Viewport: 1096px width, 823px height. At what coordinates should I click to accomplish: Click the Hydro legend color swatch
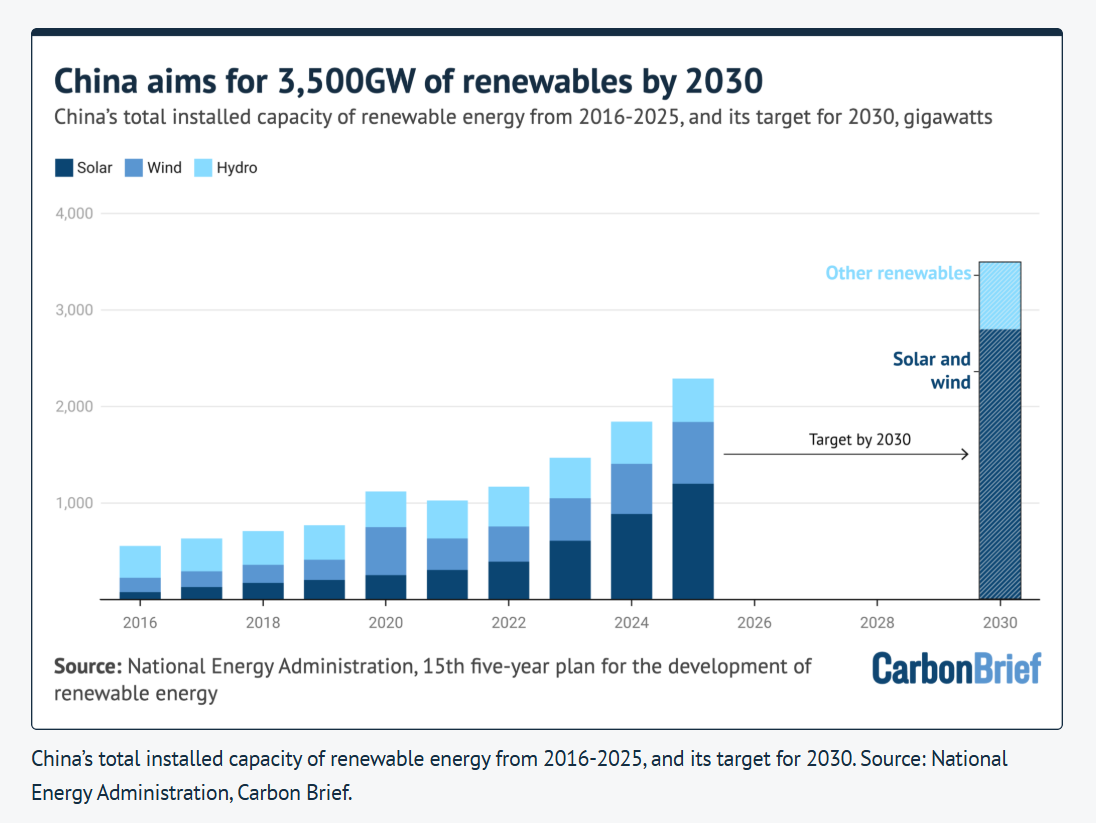pos(203,168)
